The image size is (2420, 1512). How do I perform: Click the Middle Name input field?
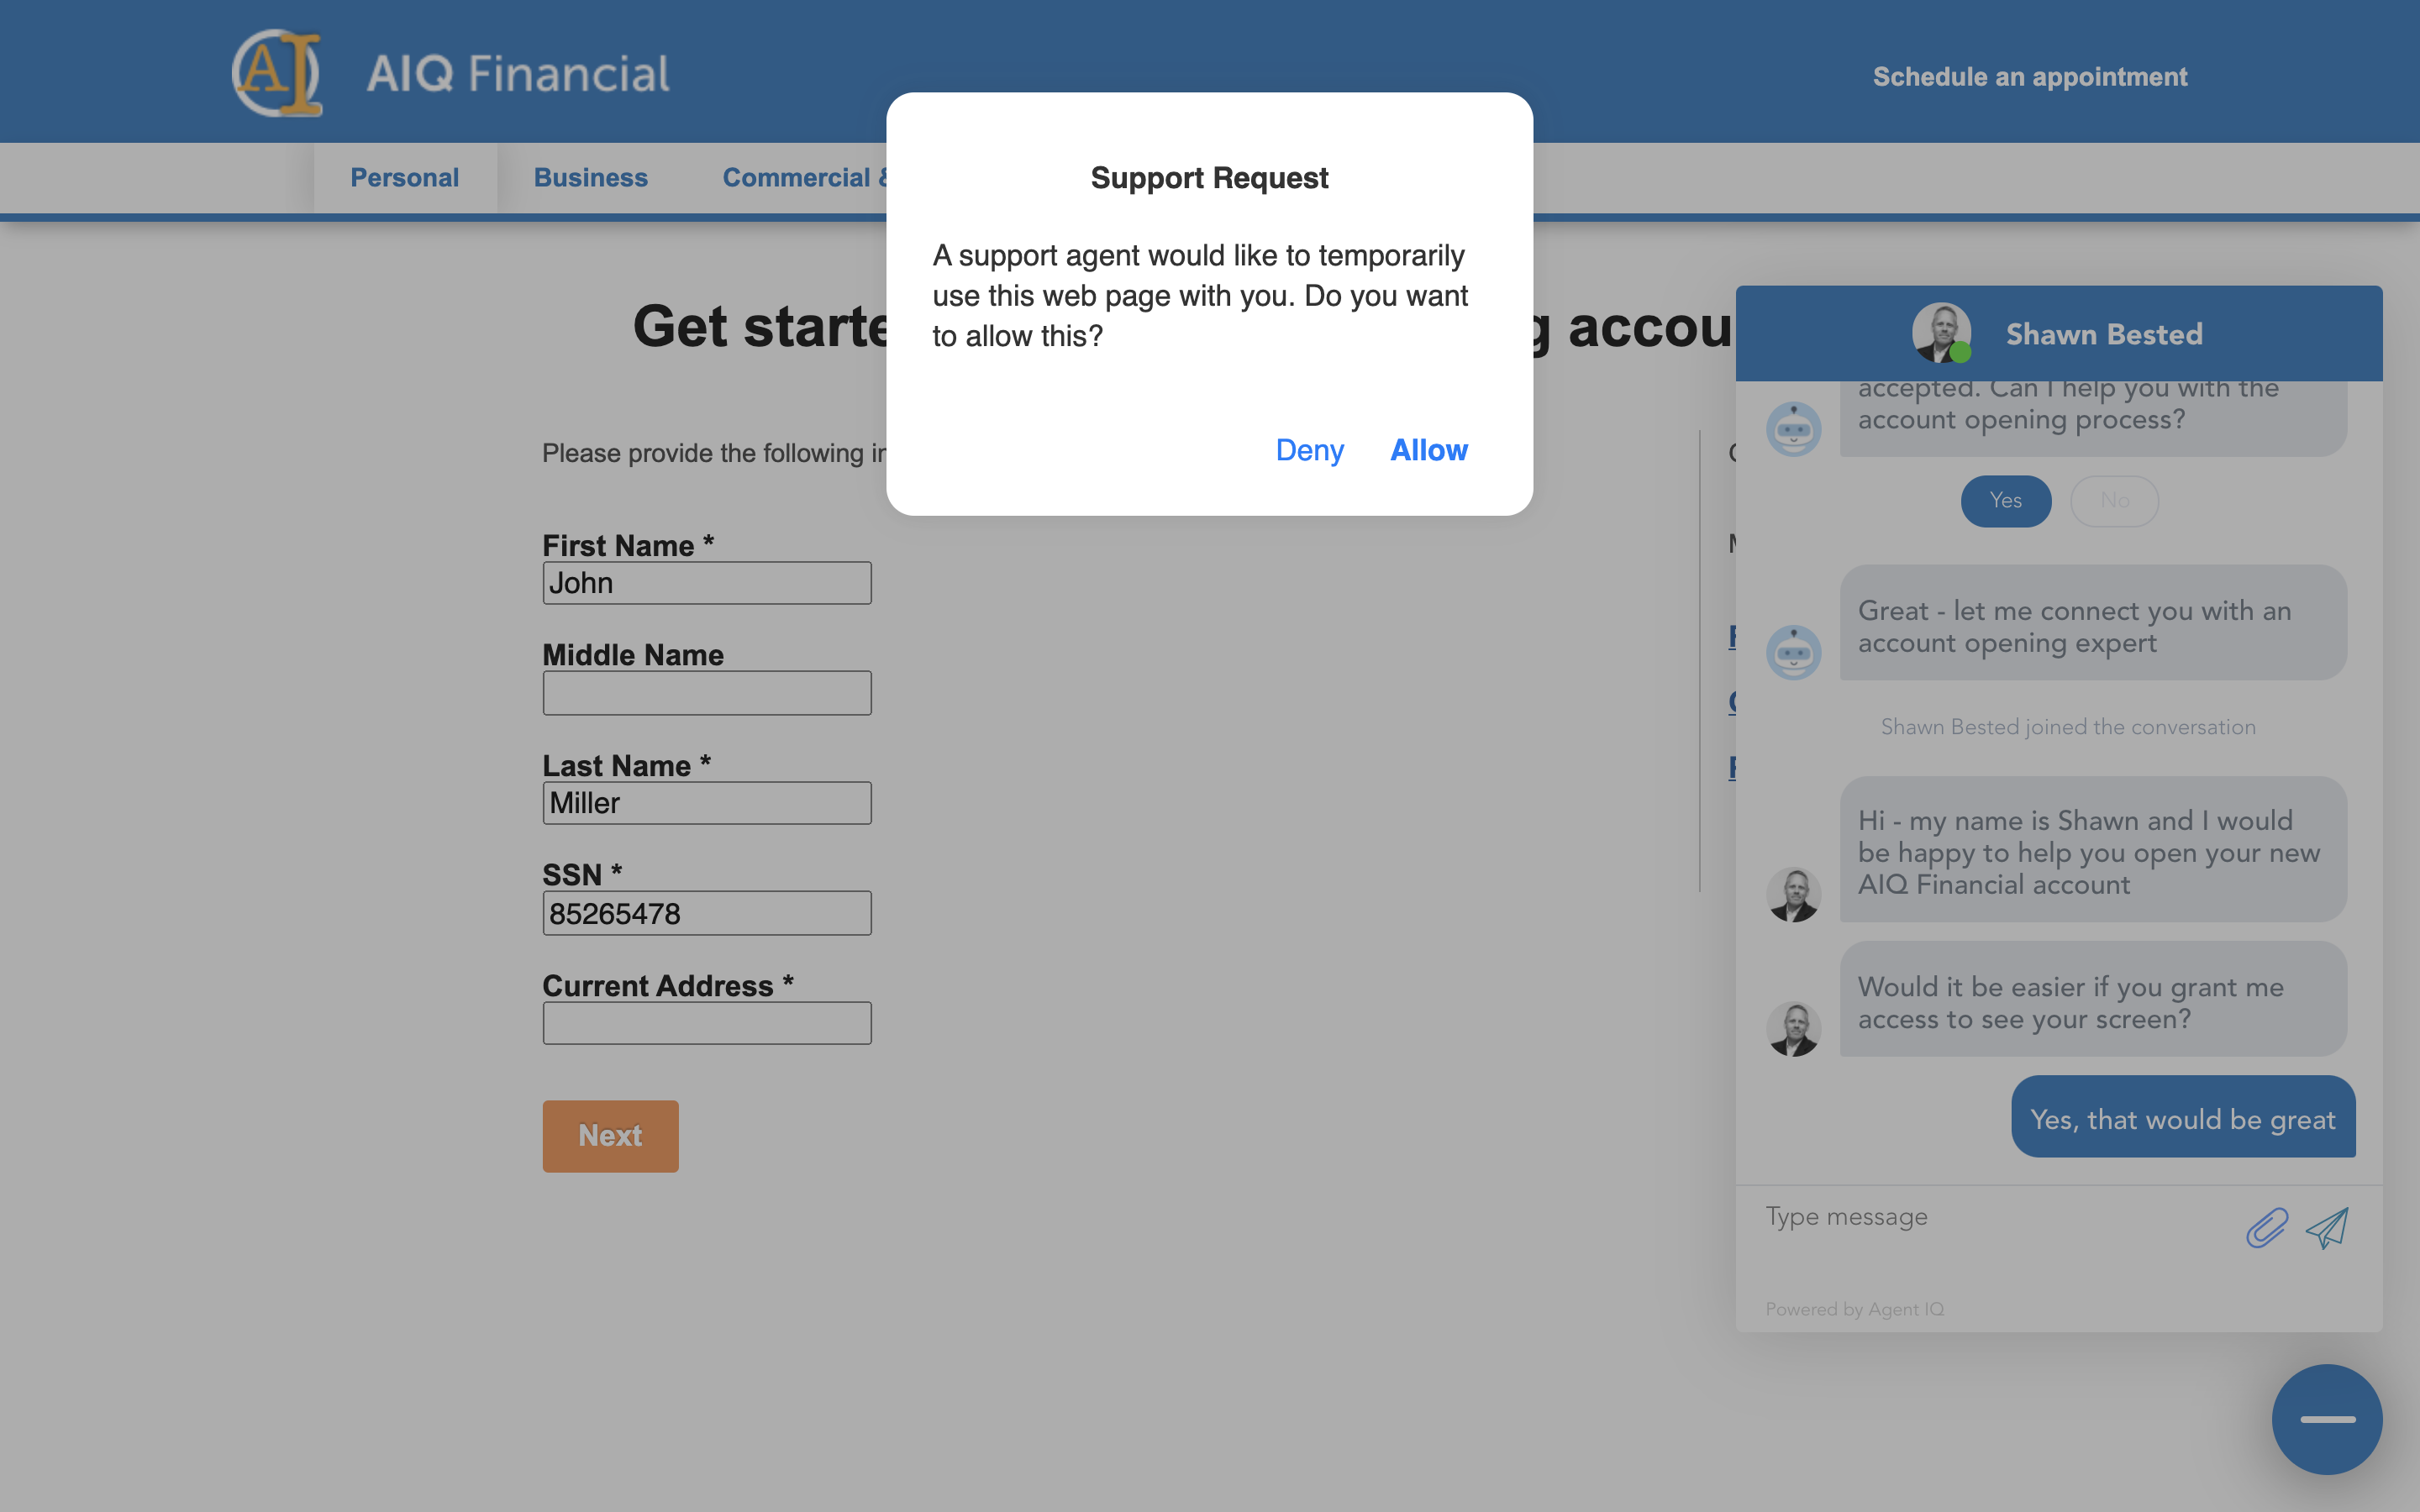click(x=708, y=691)
